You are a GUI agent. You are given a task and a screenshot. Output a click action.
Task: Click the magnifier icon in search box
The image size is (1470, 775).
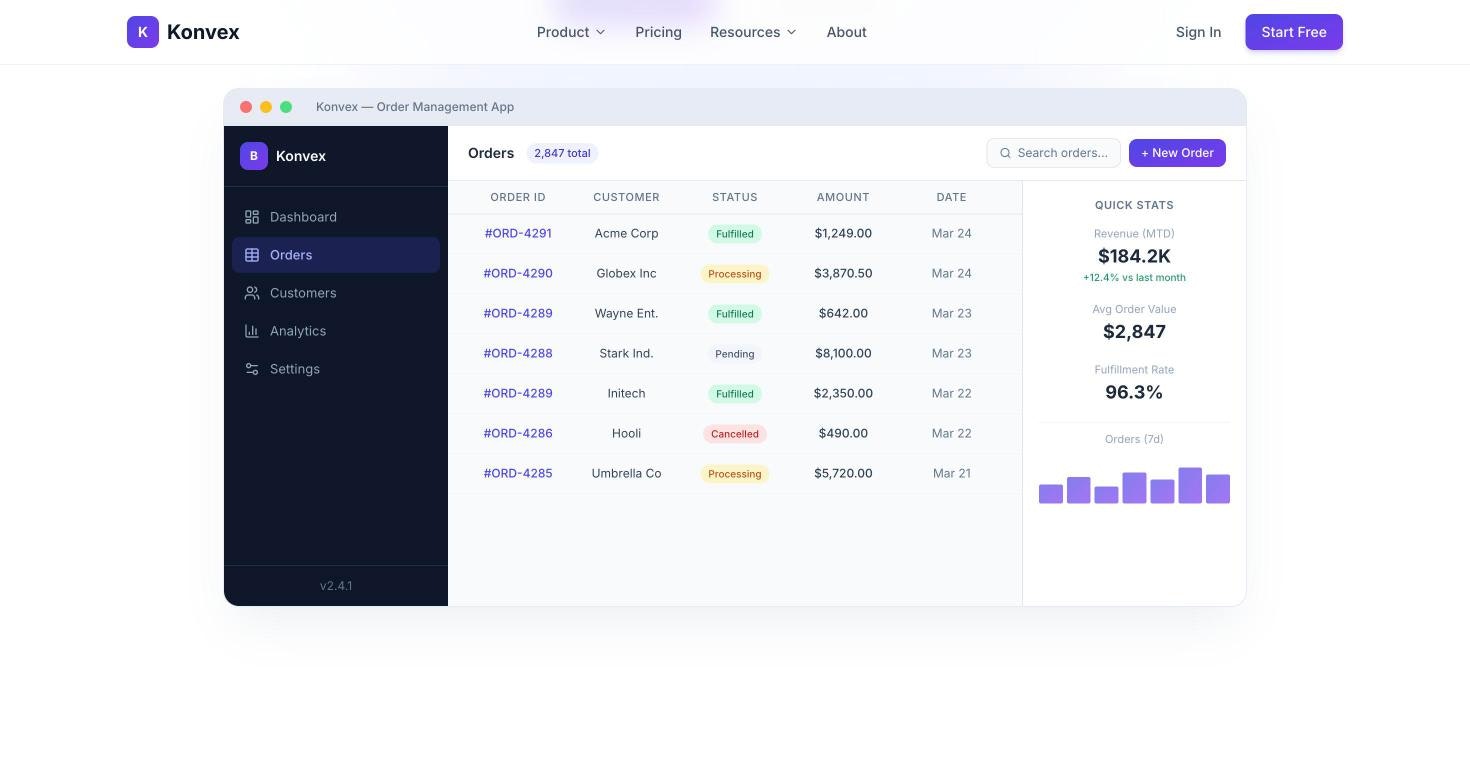[1005, 153]
